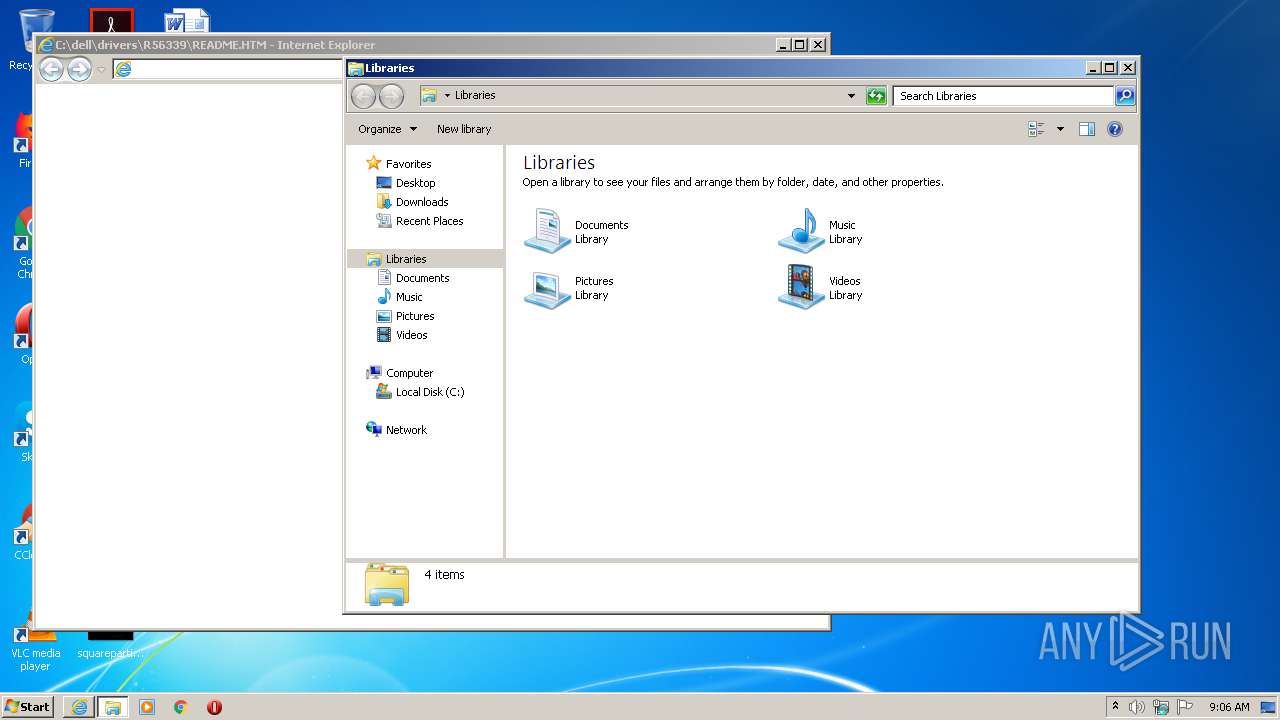Open the Start menu
Screen dimensions: 1280x720
click(x=28, y=707)
